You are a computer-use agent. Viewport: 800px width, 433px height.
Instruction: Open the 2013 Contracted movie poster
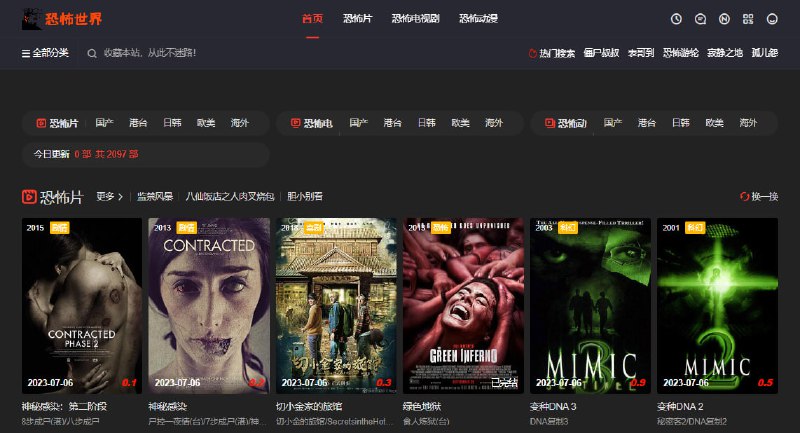[209, 305]
